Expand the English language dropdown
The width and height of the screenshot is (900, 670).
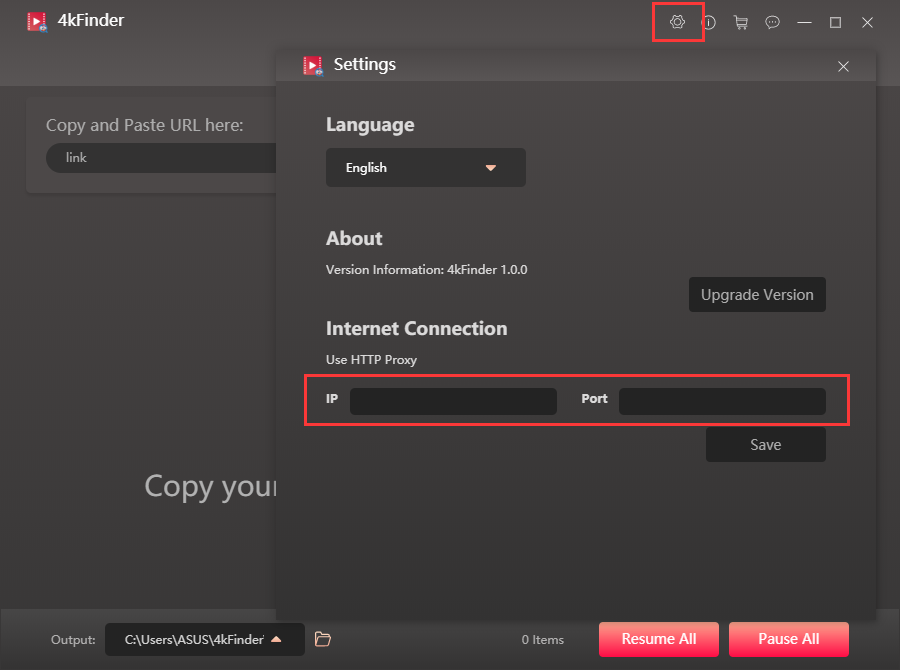425,168
